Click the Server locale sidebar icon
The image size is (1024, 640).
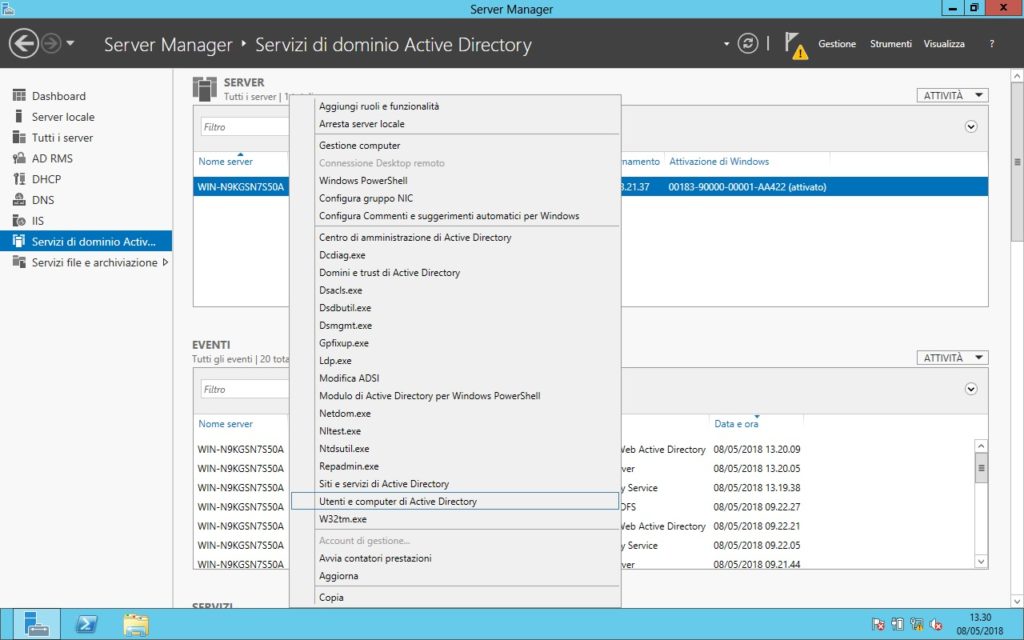tap(19, 116)
